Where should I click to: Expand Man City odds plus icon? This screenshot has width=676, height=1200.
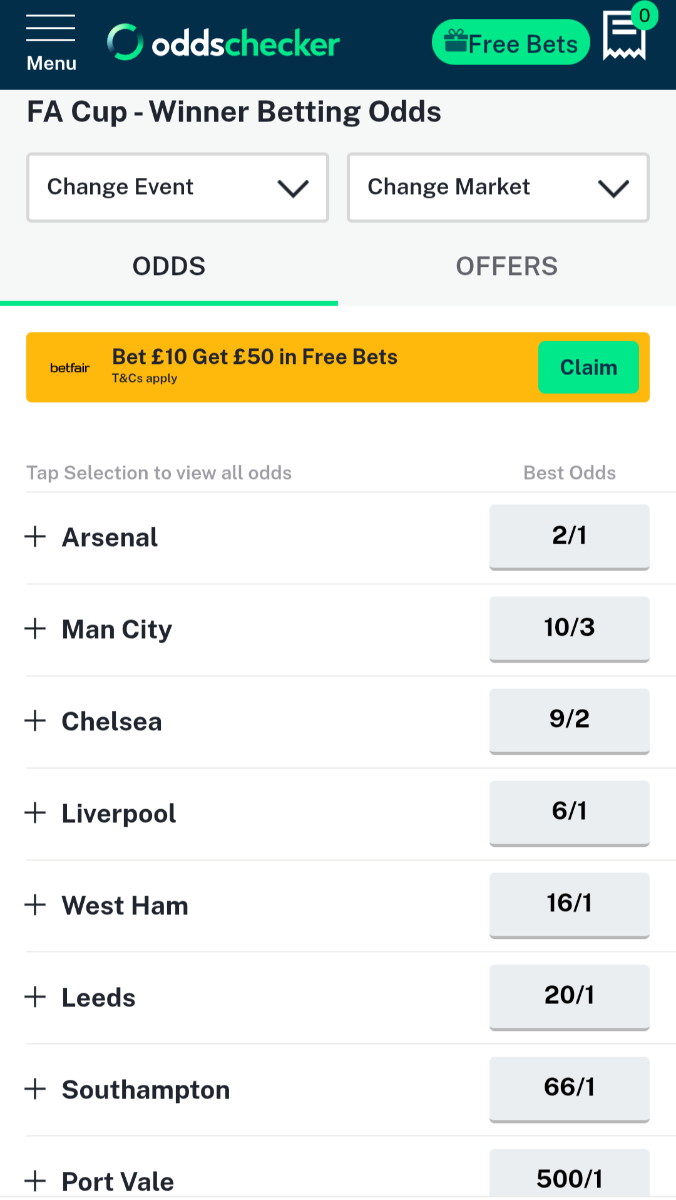tap(36, 629)
